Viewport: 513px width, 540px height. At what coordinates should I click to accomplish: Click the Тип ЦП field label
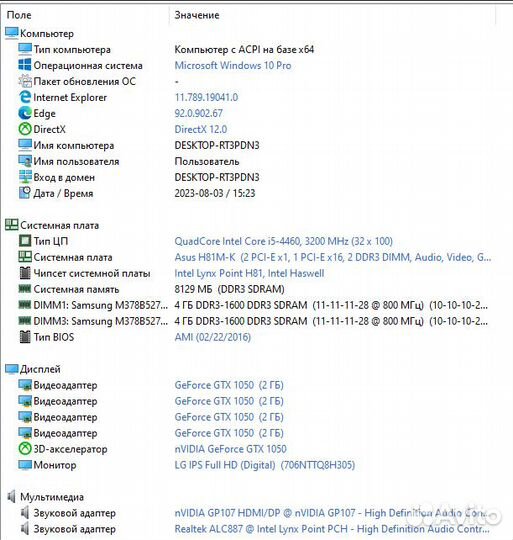(51, 241)
